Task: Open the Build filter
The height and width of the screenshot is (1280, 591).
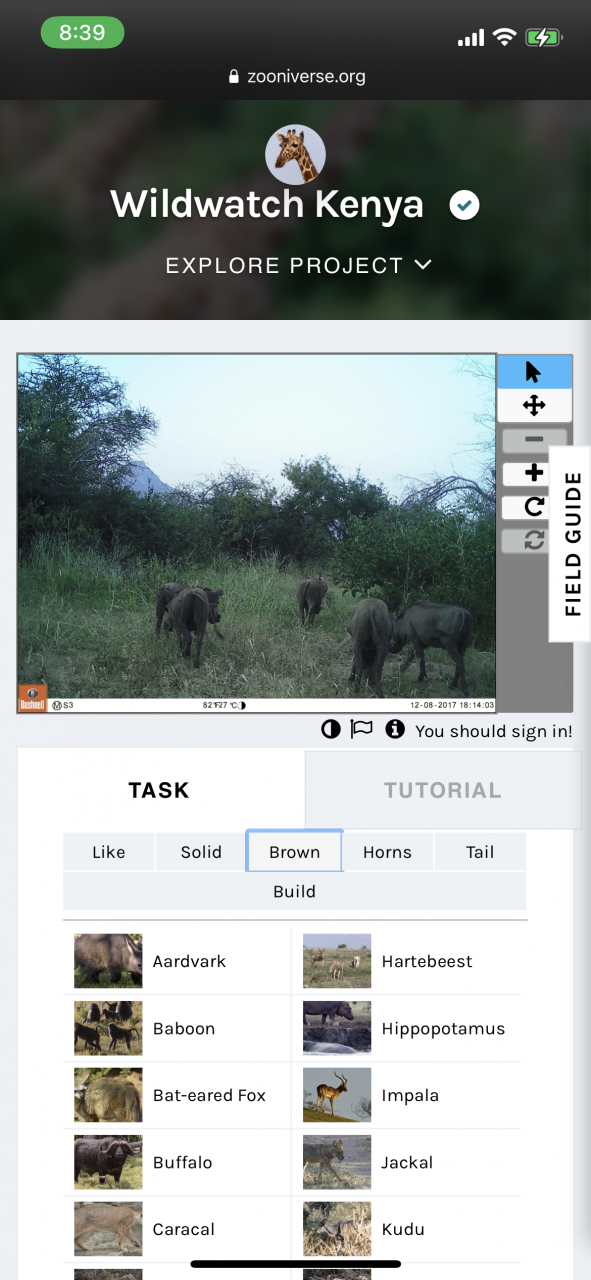Action: coord(295,891)
